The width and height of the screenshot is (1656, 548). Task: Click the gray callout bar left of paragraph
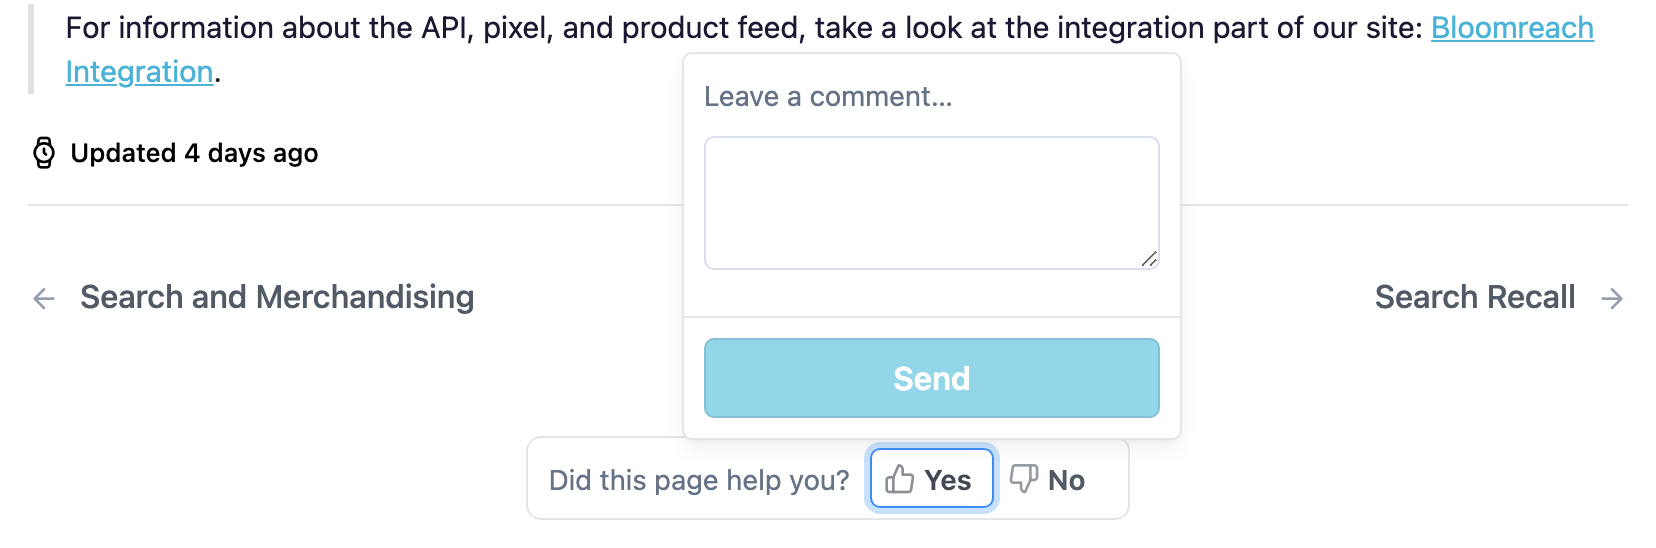coord(31,49)
